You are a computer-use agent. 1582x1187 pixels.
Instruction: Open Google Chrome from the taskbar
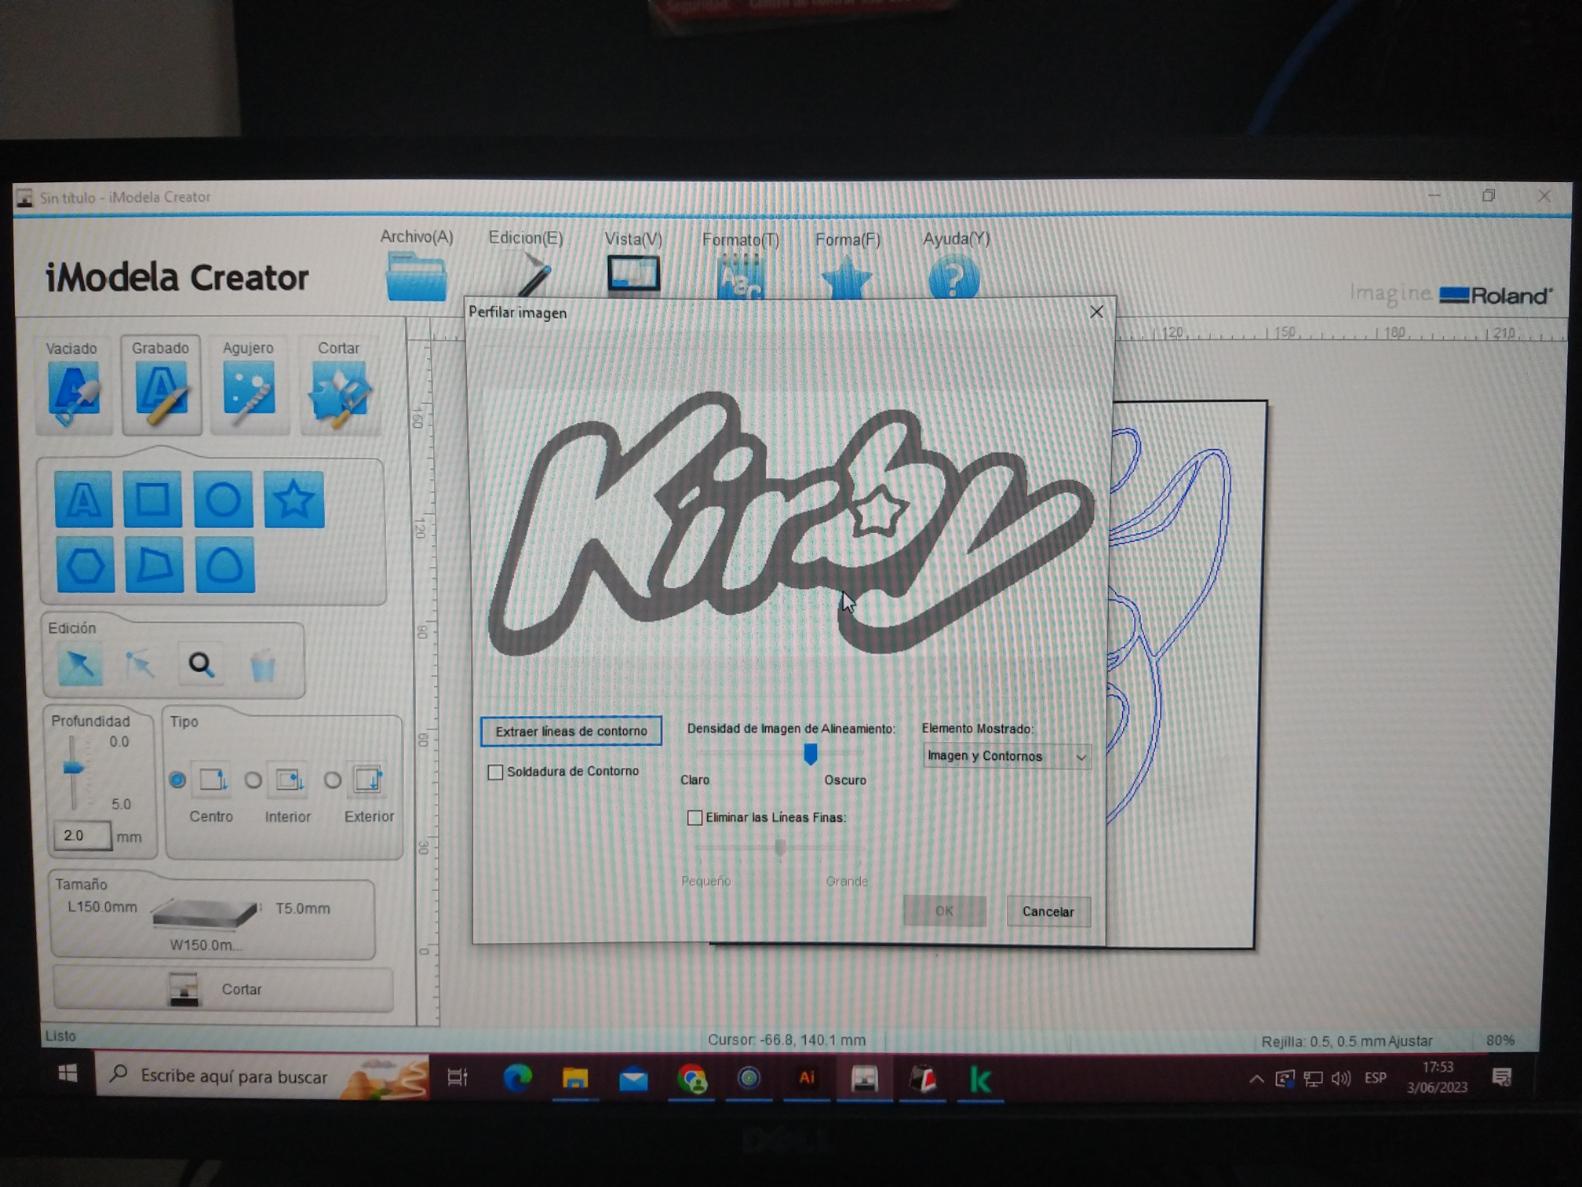pos(692,1079)
